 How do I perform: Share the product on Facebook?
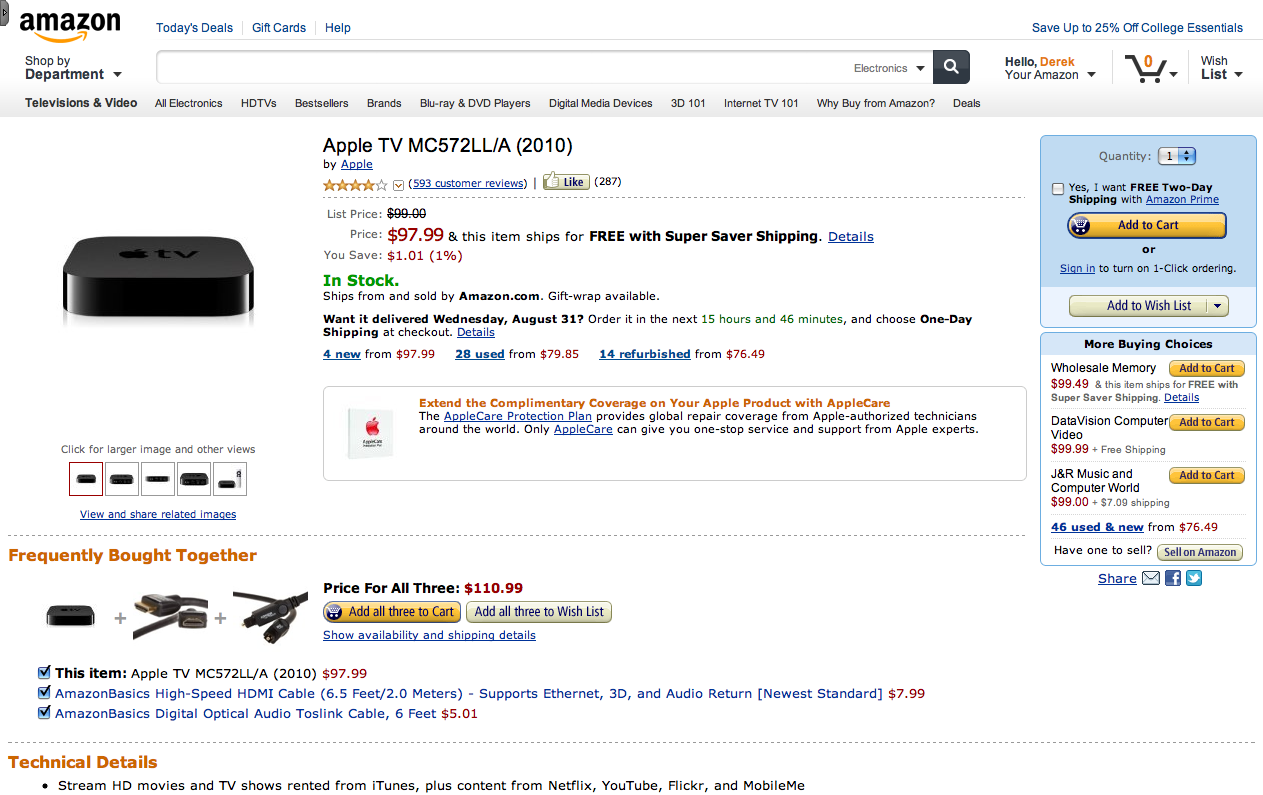click(1173, 578)
